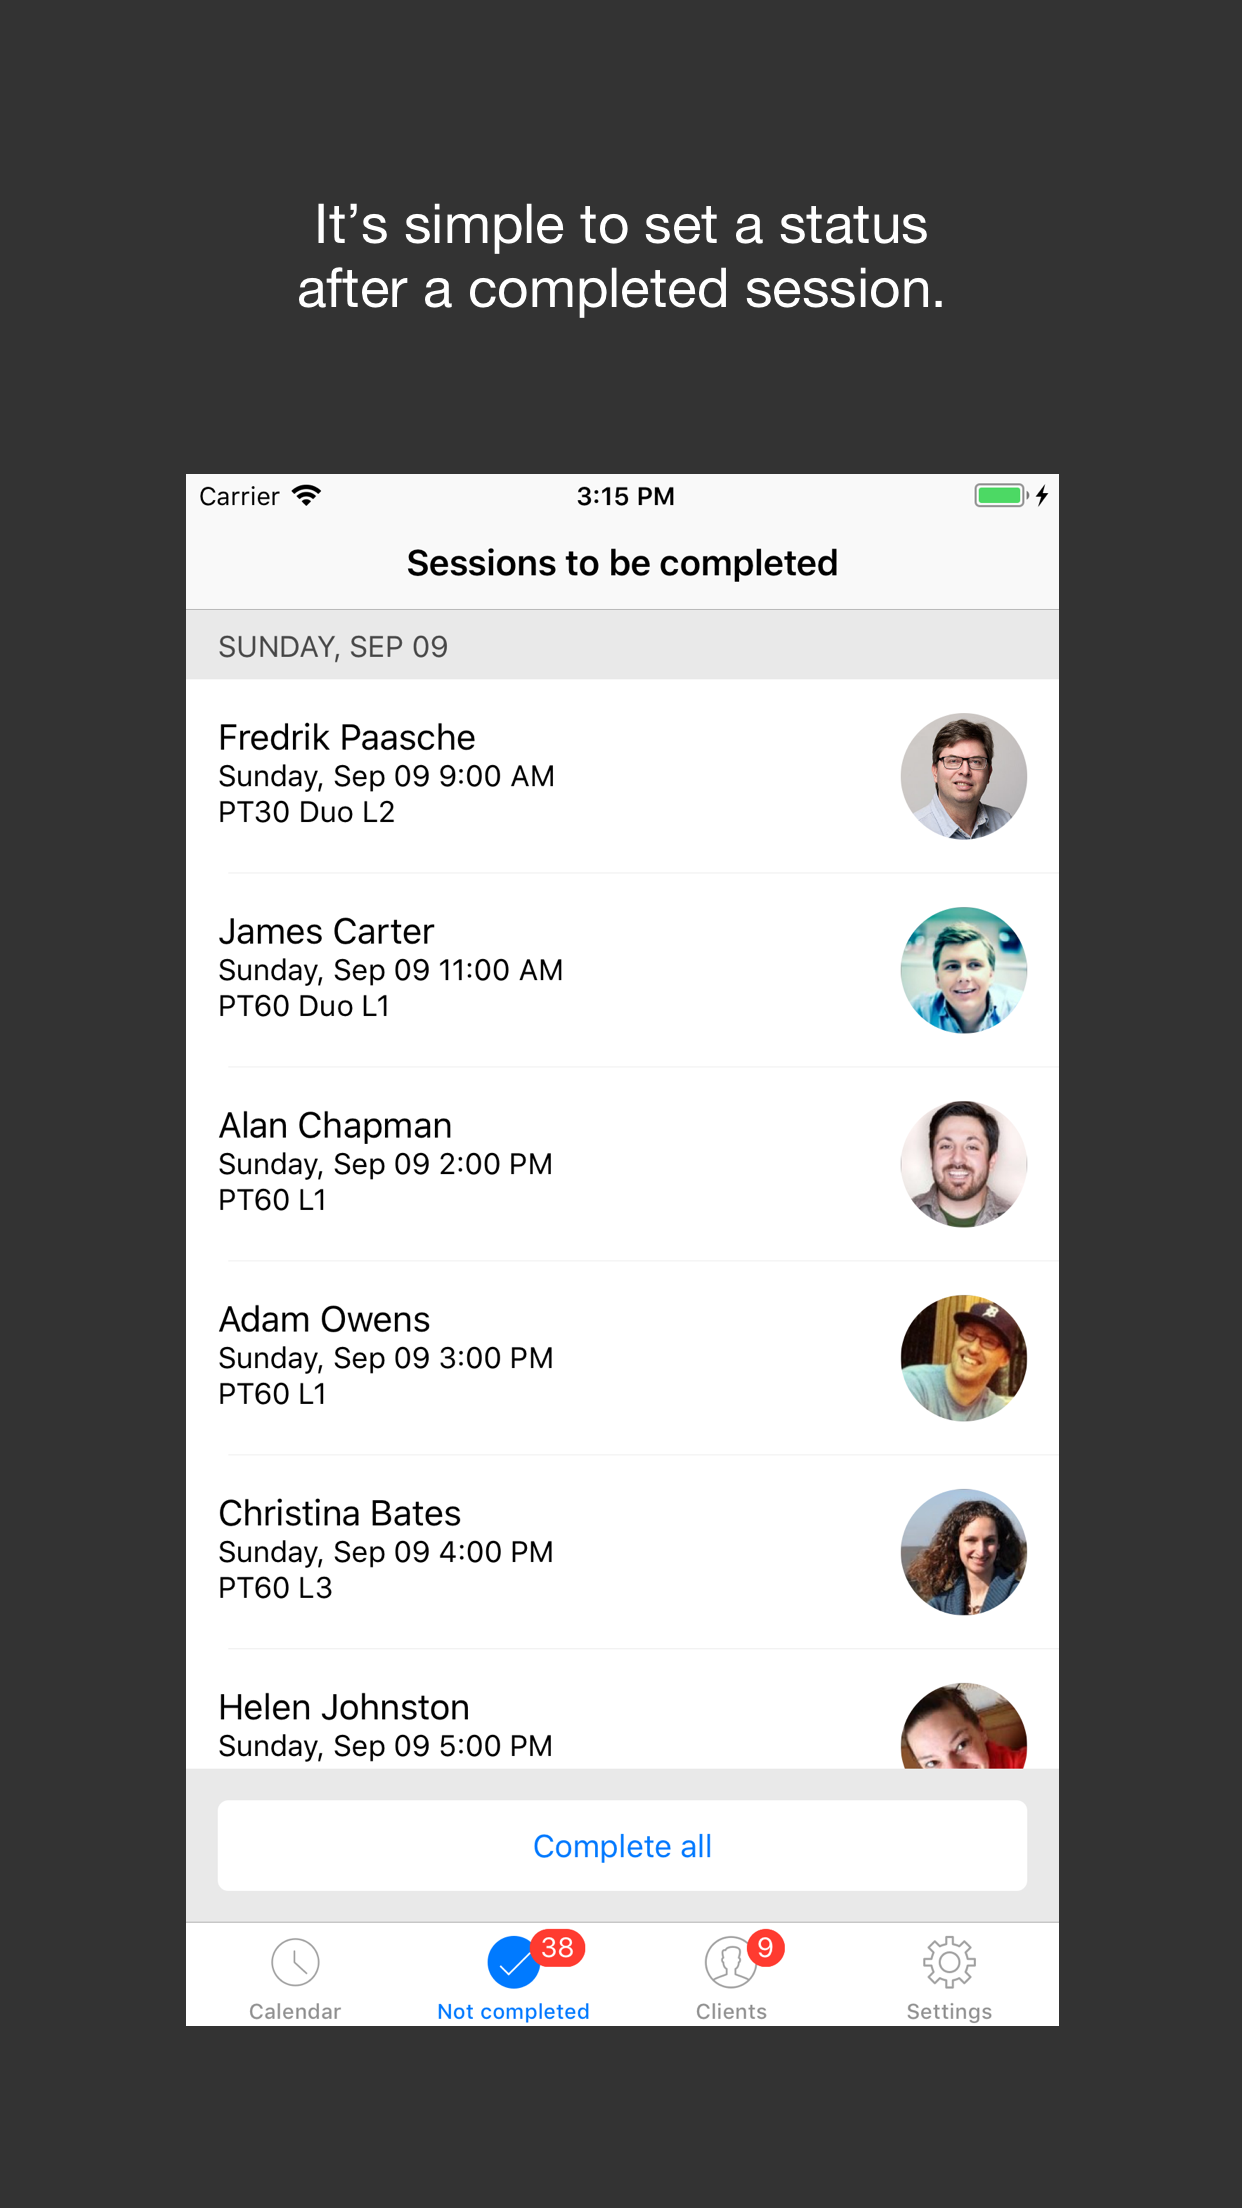Tap James Carter's avatar picture
This screenshot has height=2208, width=1242.
(963, 970)
